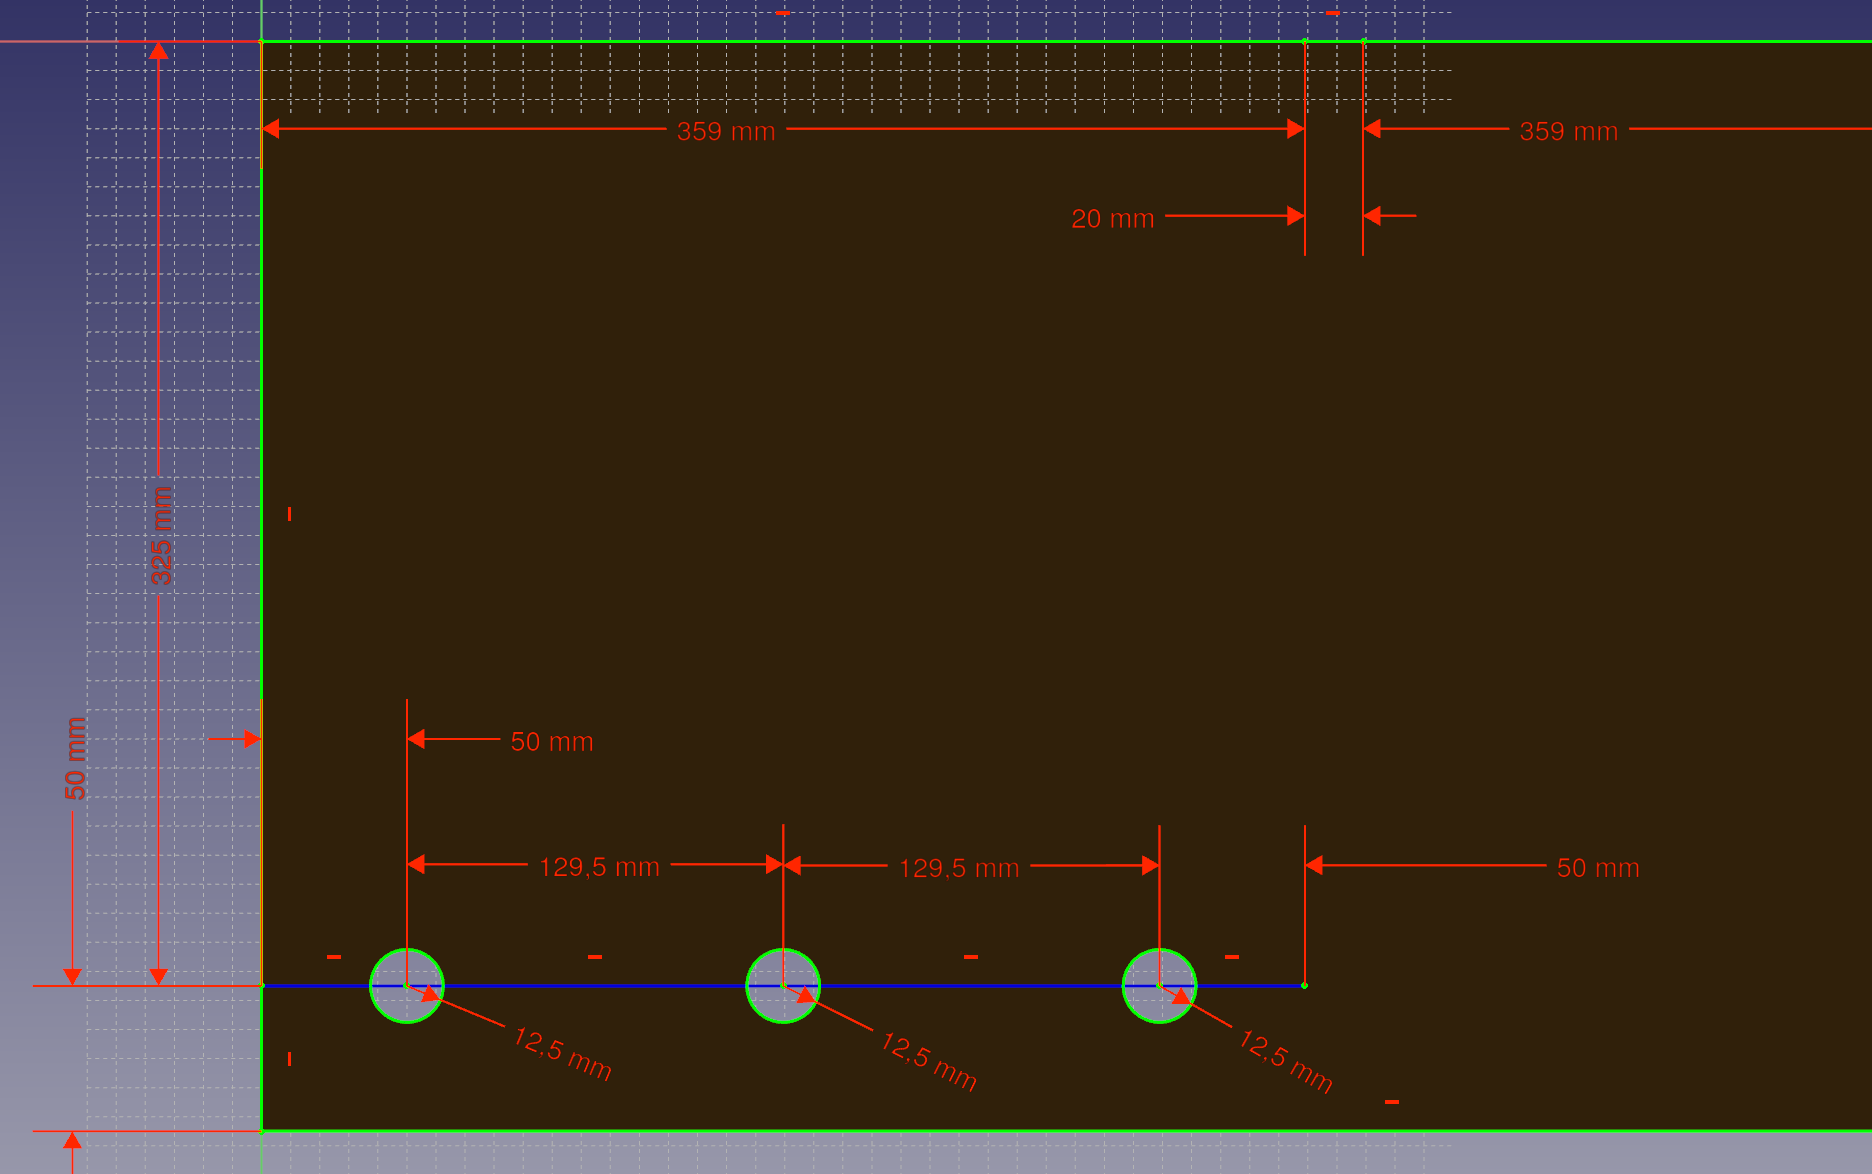The height and width of the screenshot is (1174, 1872).
Task: Select the left 129,5 mm spacing dimension
Action: pyautogui.click(x=599, y=867)
